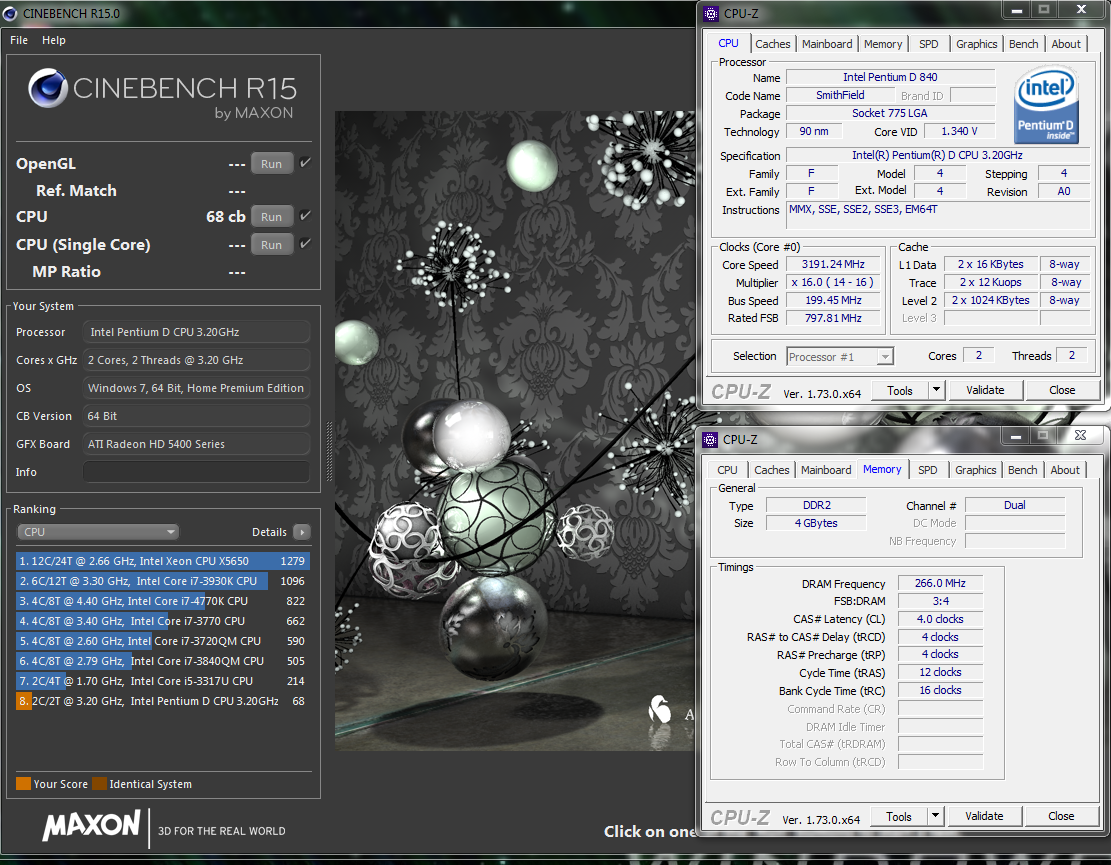Click the Info input field
This screenshot has width=1111, height=865.
pyautogui.click(x=196, y=472)
